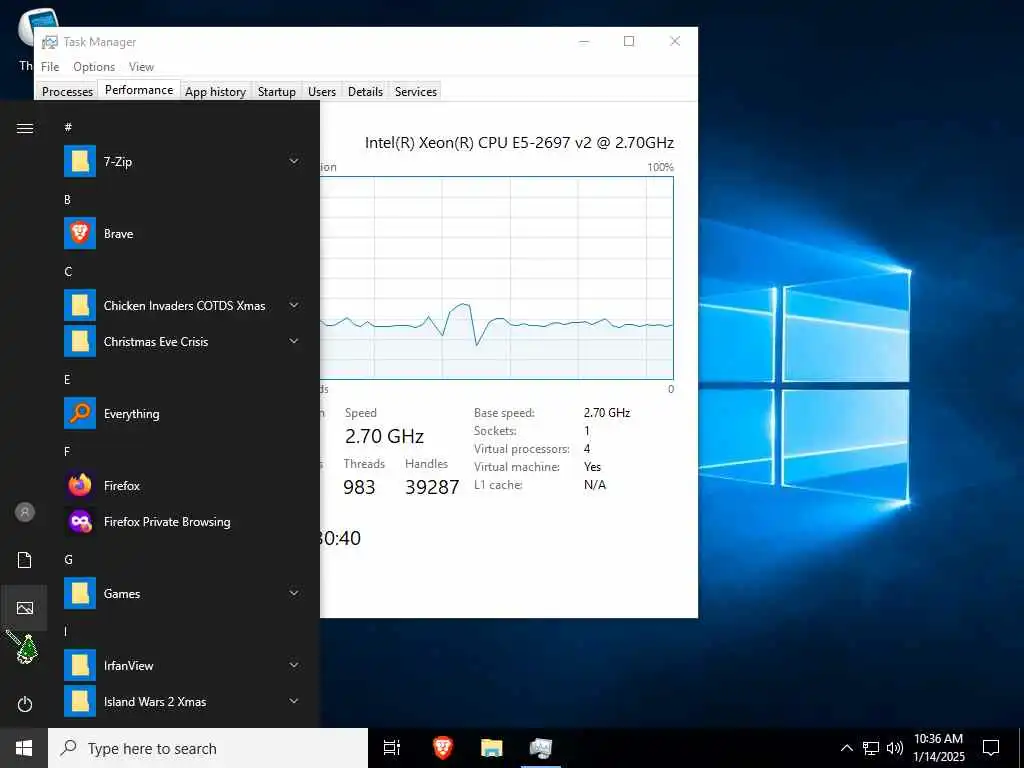Click the CPU name Intel(R) Xeon(R) text
1024x768 pixels.
tap(519, 142)
